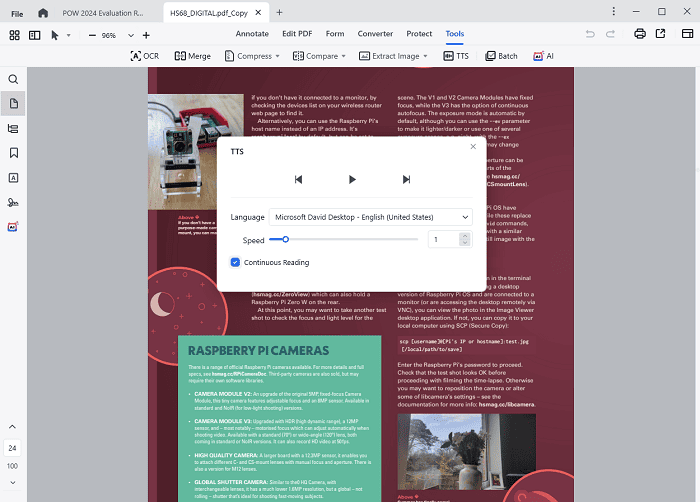Screen dimensions: 700x502
Task: Open the signature panel in the sidebar
Action: [14, 202]
